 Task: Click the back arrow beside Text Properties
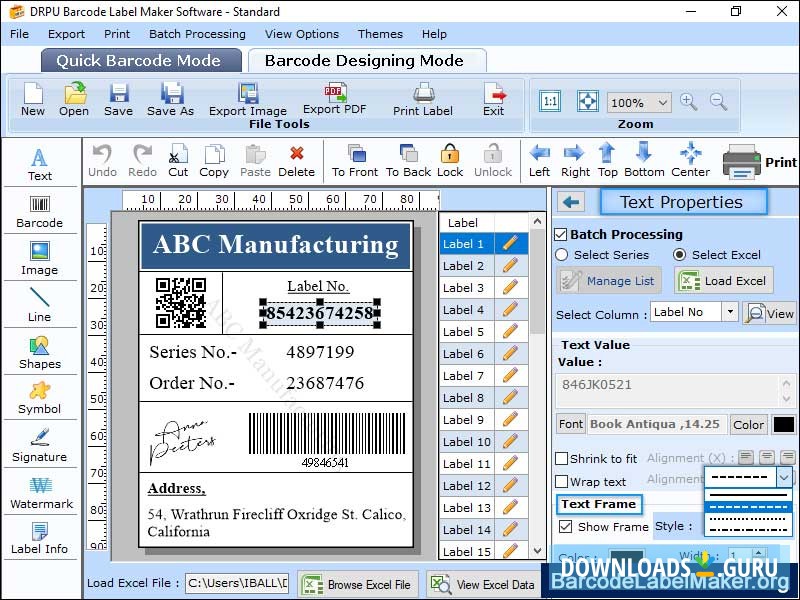571,202
